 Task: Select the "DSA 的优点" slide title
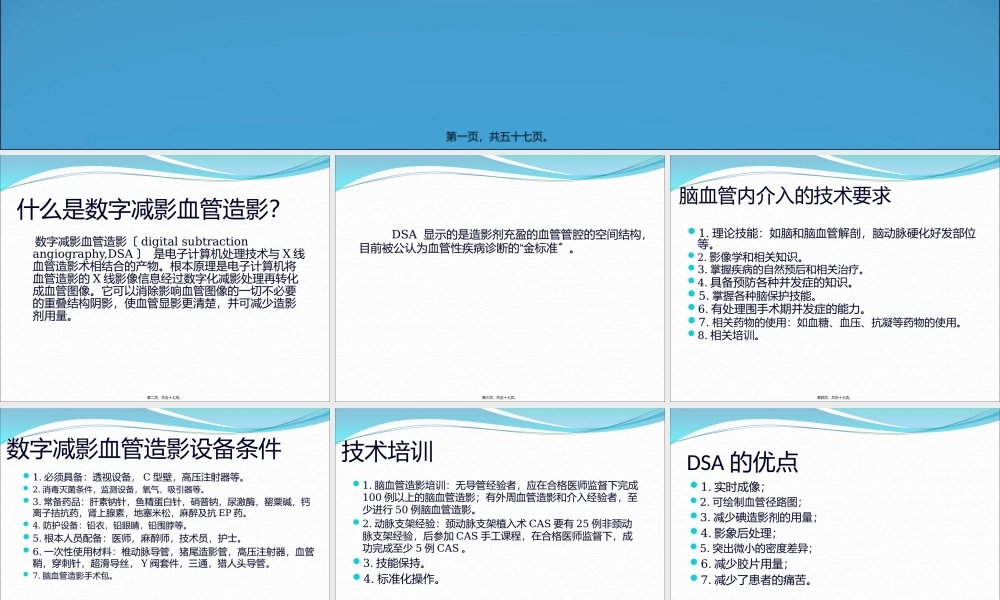(x=742, y=462)
